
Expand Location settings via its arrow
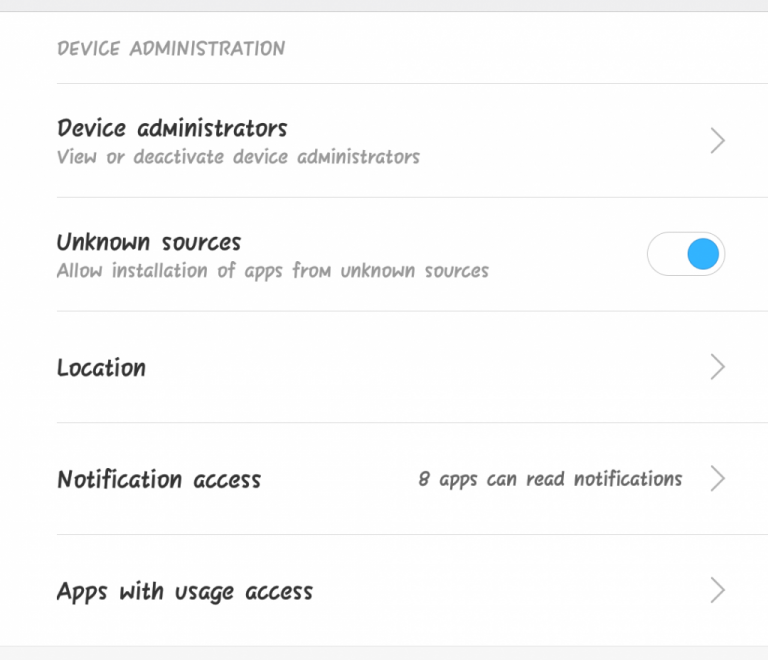click(717, 367)
